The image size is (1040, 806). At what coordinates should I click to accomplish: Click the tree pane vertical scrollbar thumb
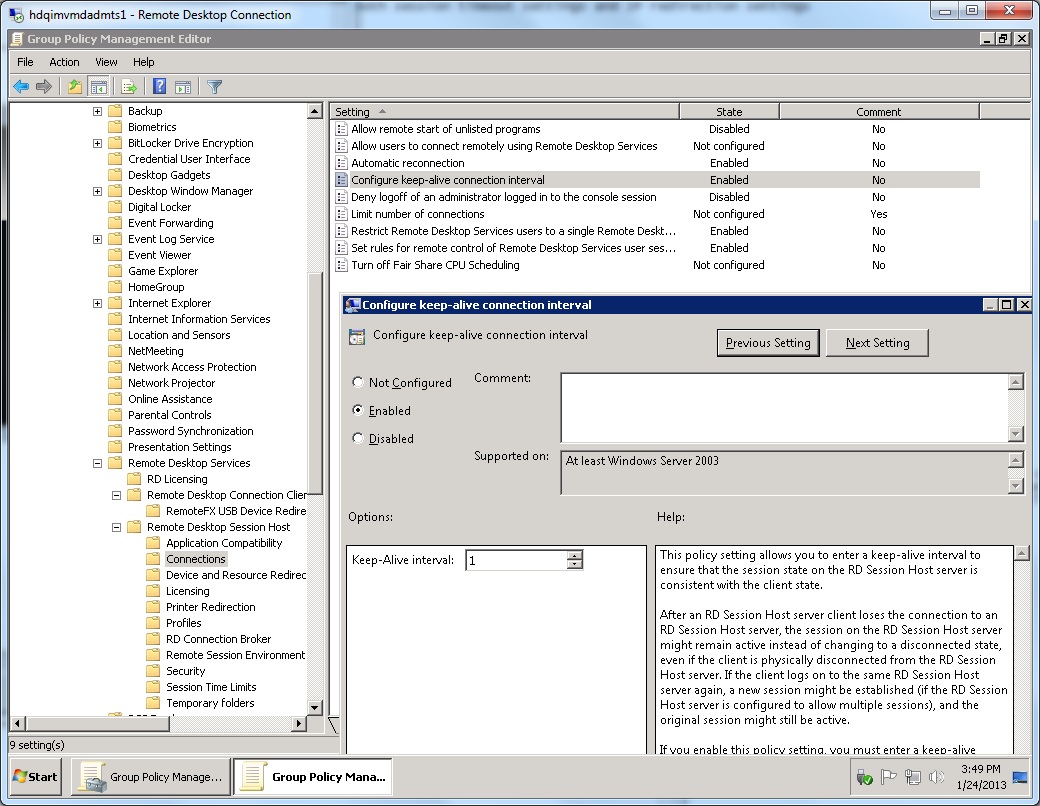click(316, 383)
